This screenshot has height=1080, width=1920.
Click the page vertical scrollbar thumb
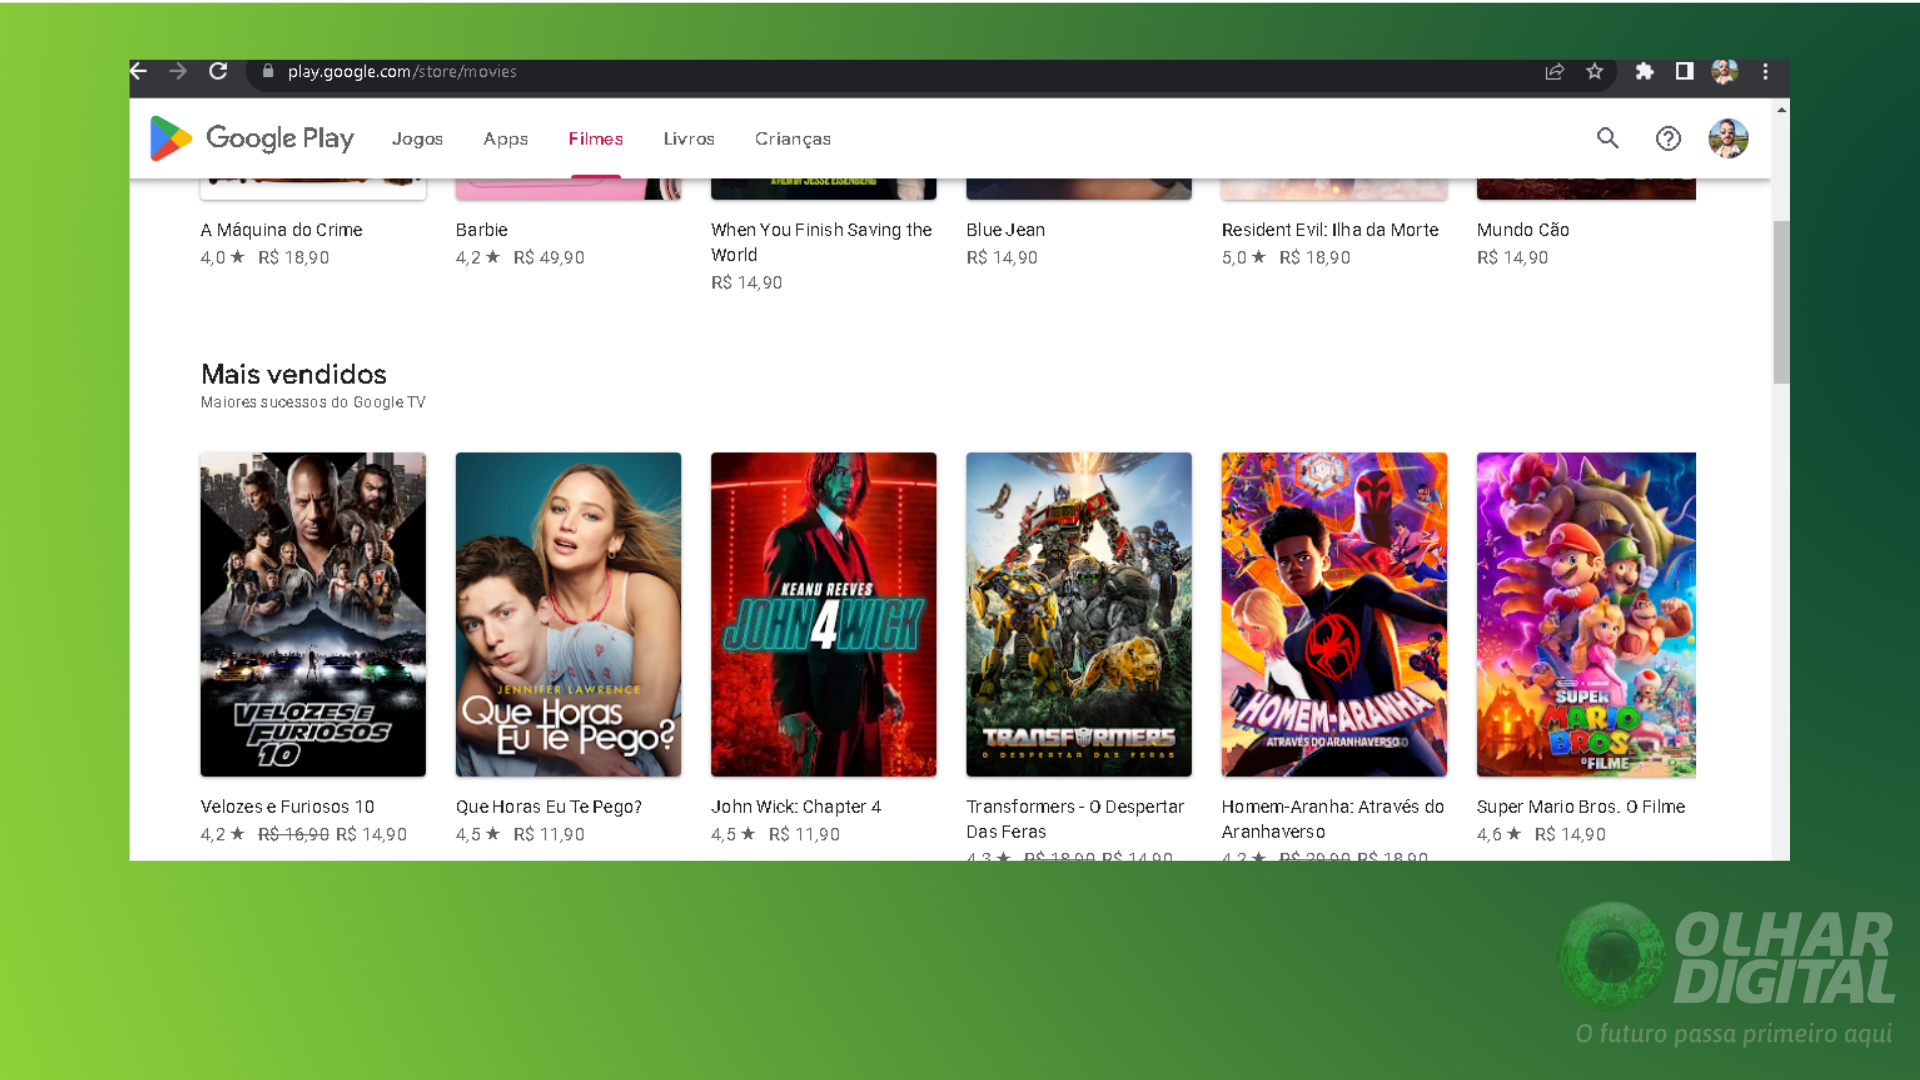pos(1781,302)
